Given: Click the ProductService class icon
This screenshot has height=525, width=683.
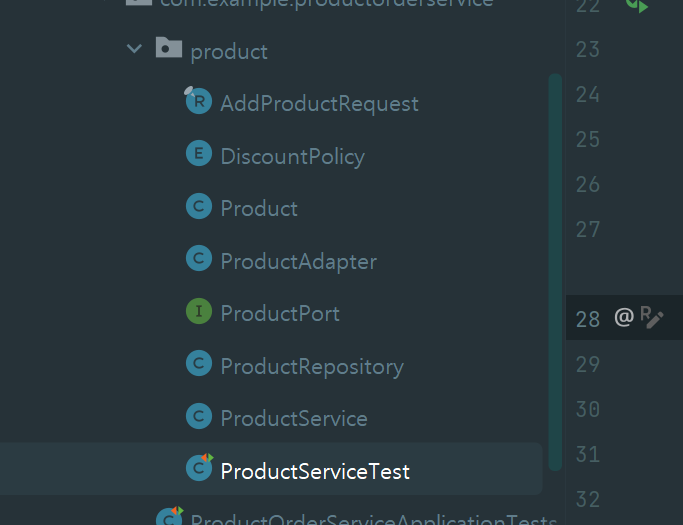Looking at the screenshot, I should coord(199,416).
